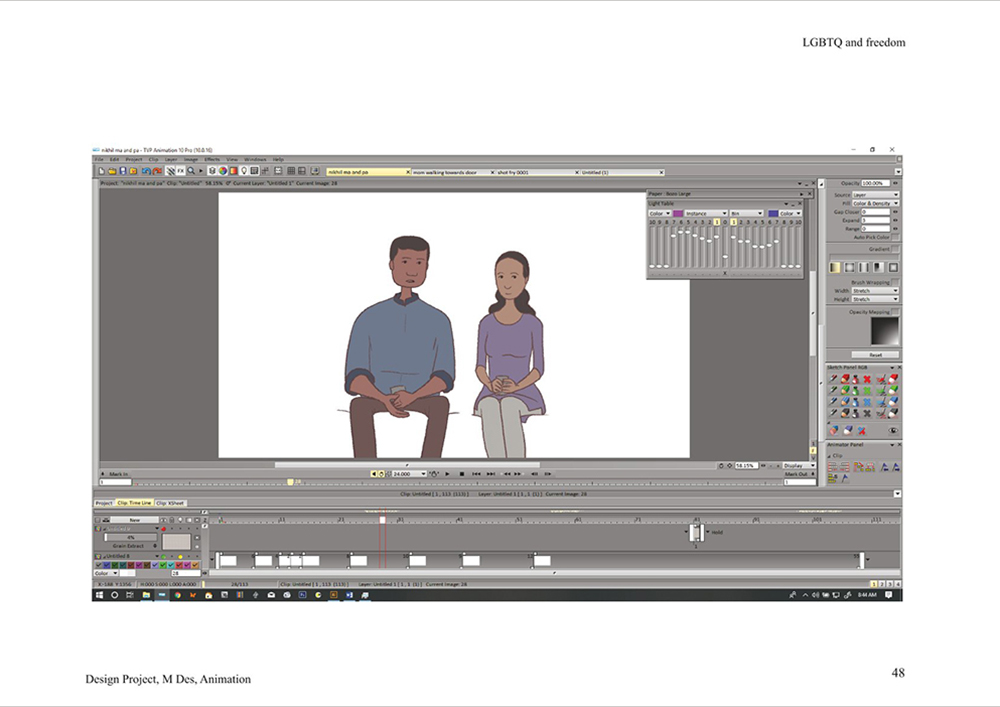Click the save disk toolbar icon

tap(122, 171)
